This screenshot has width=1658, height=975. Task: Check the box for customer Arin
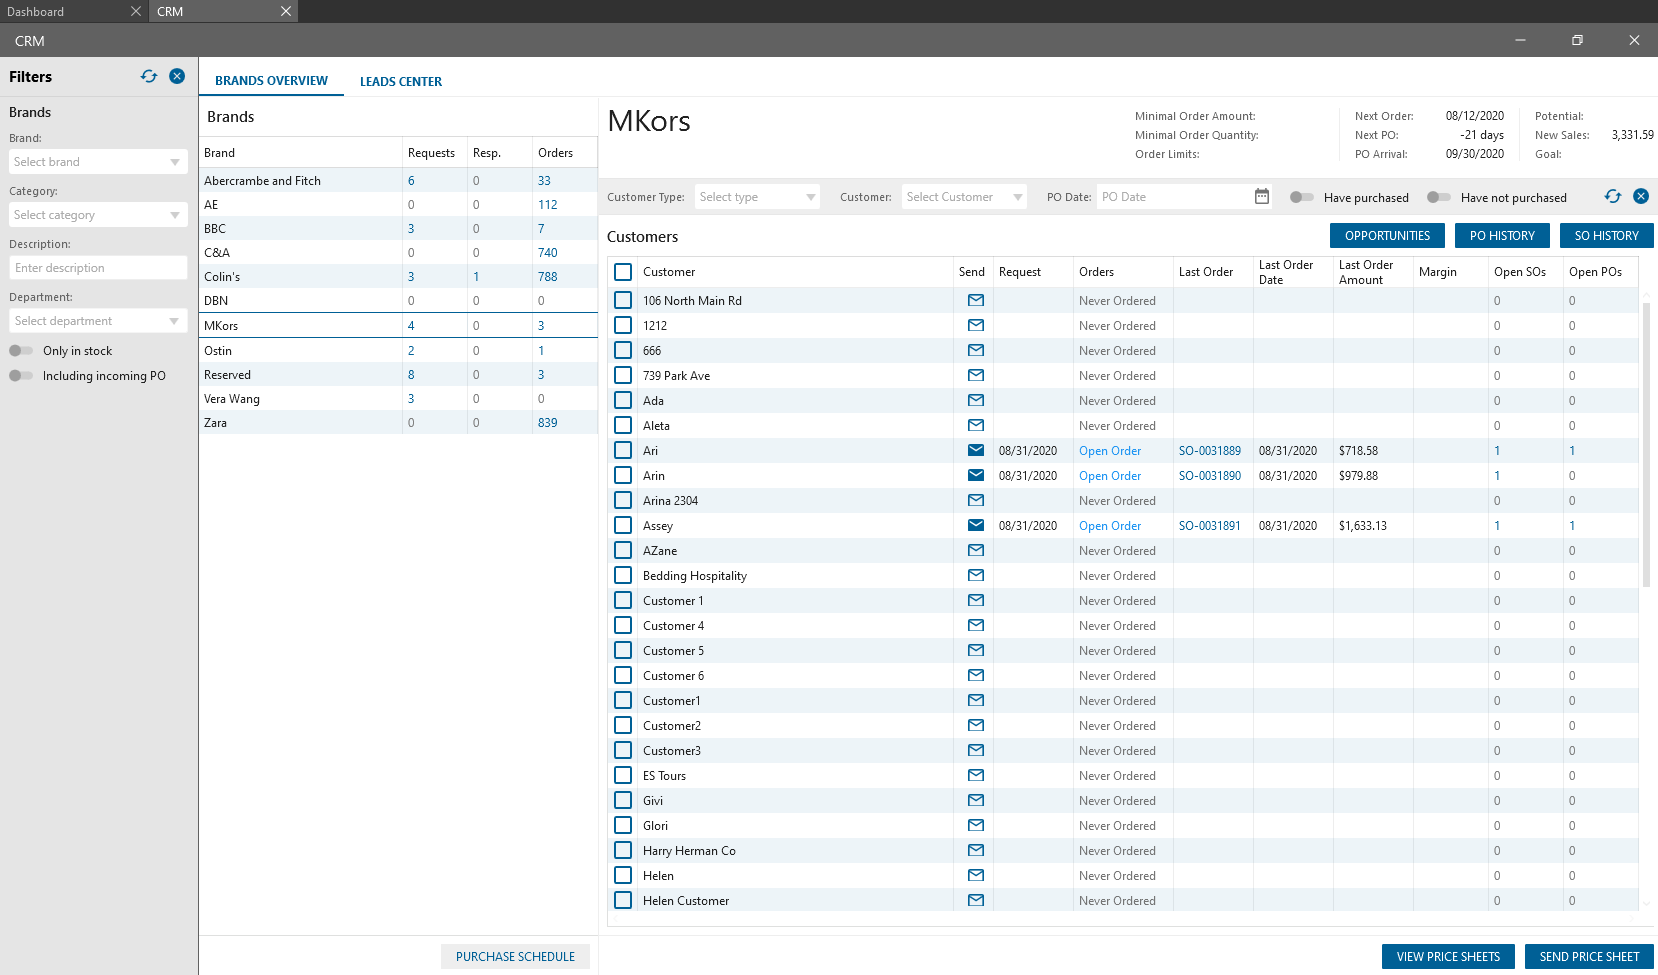point(623,475)
